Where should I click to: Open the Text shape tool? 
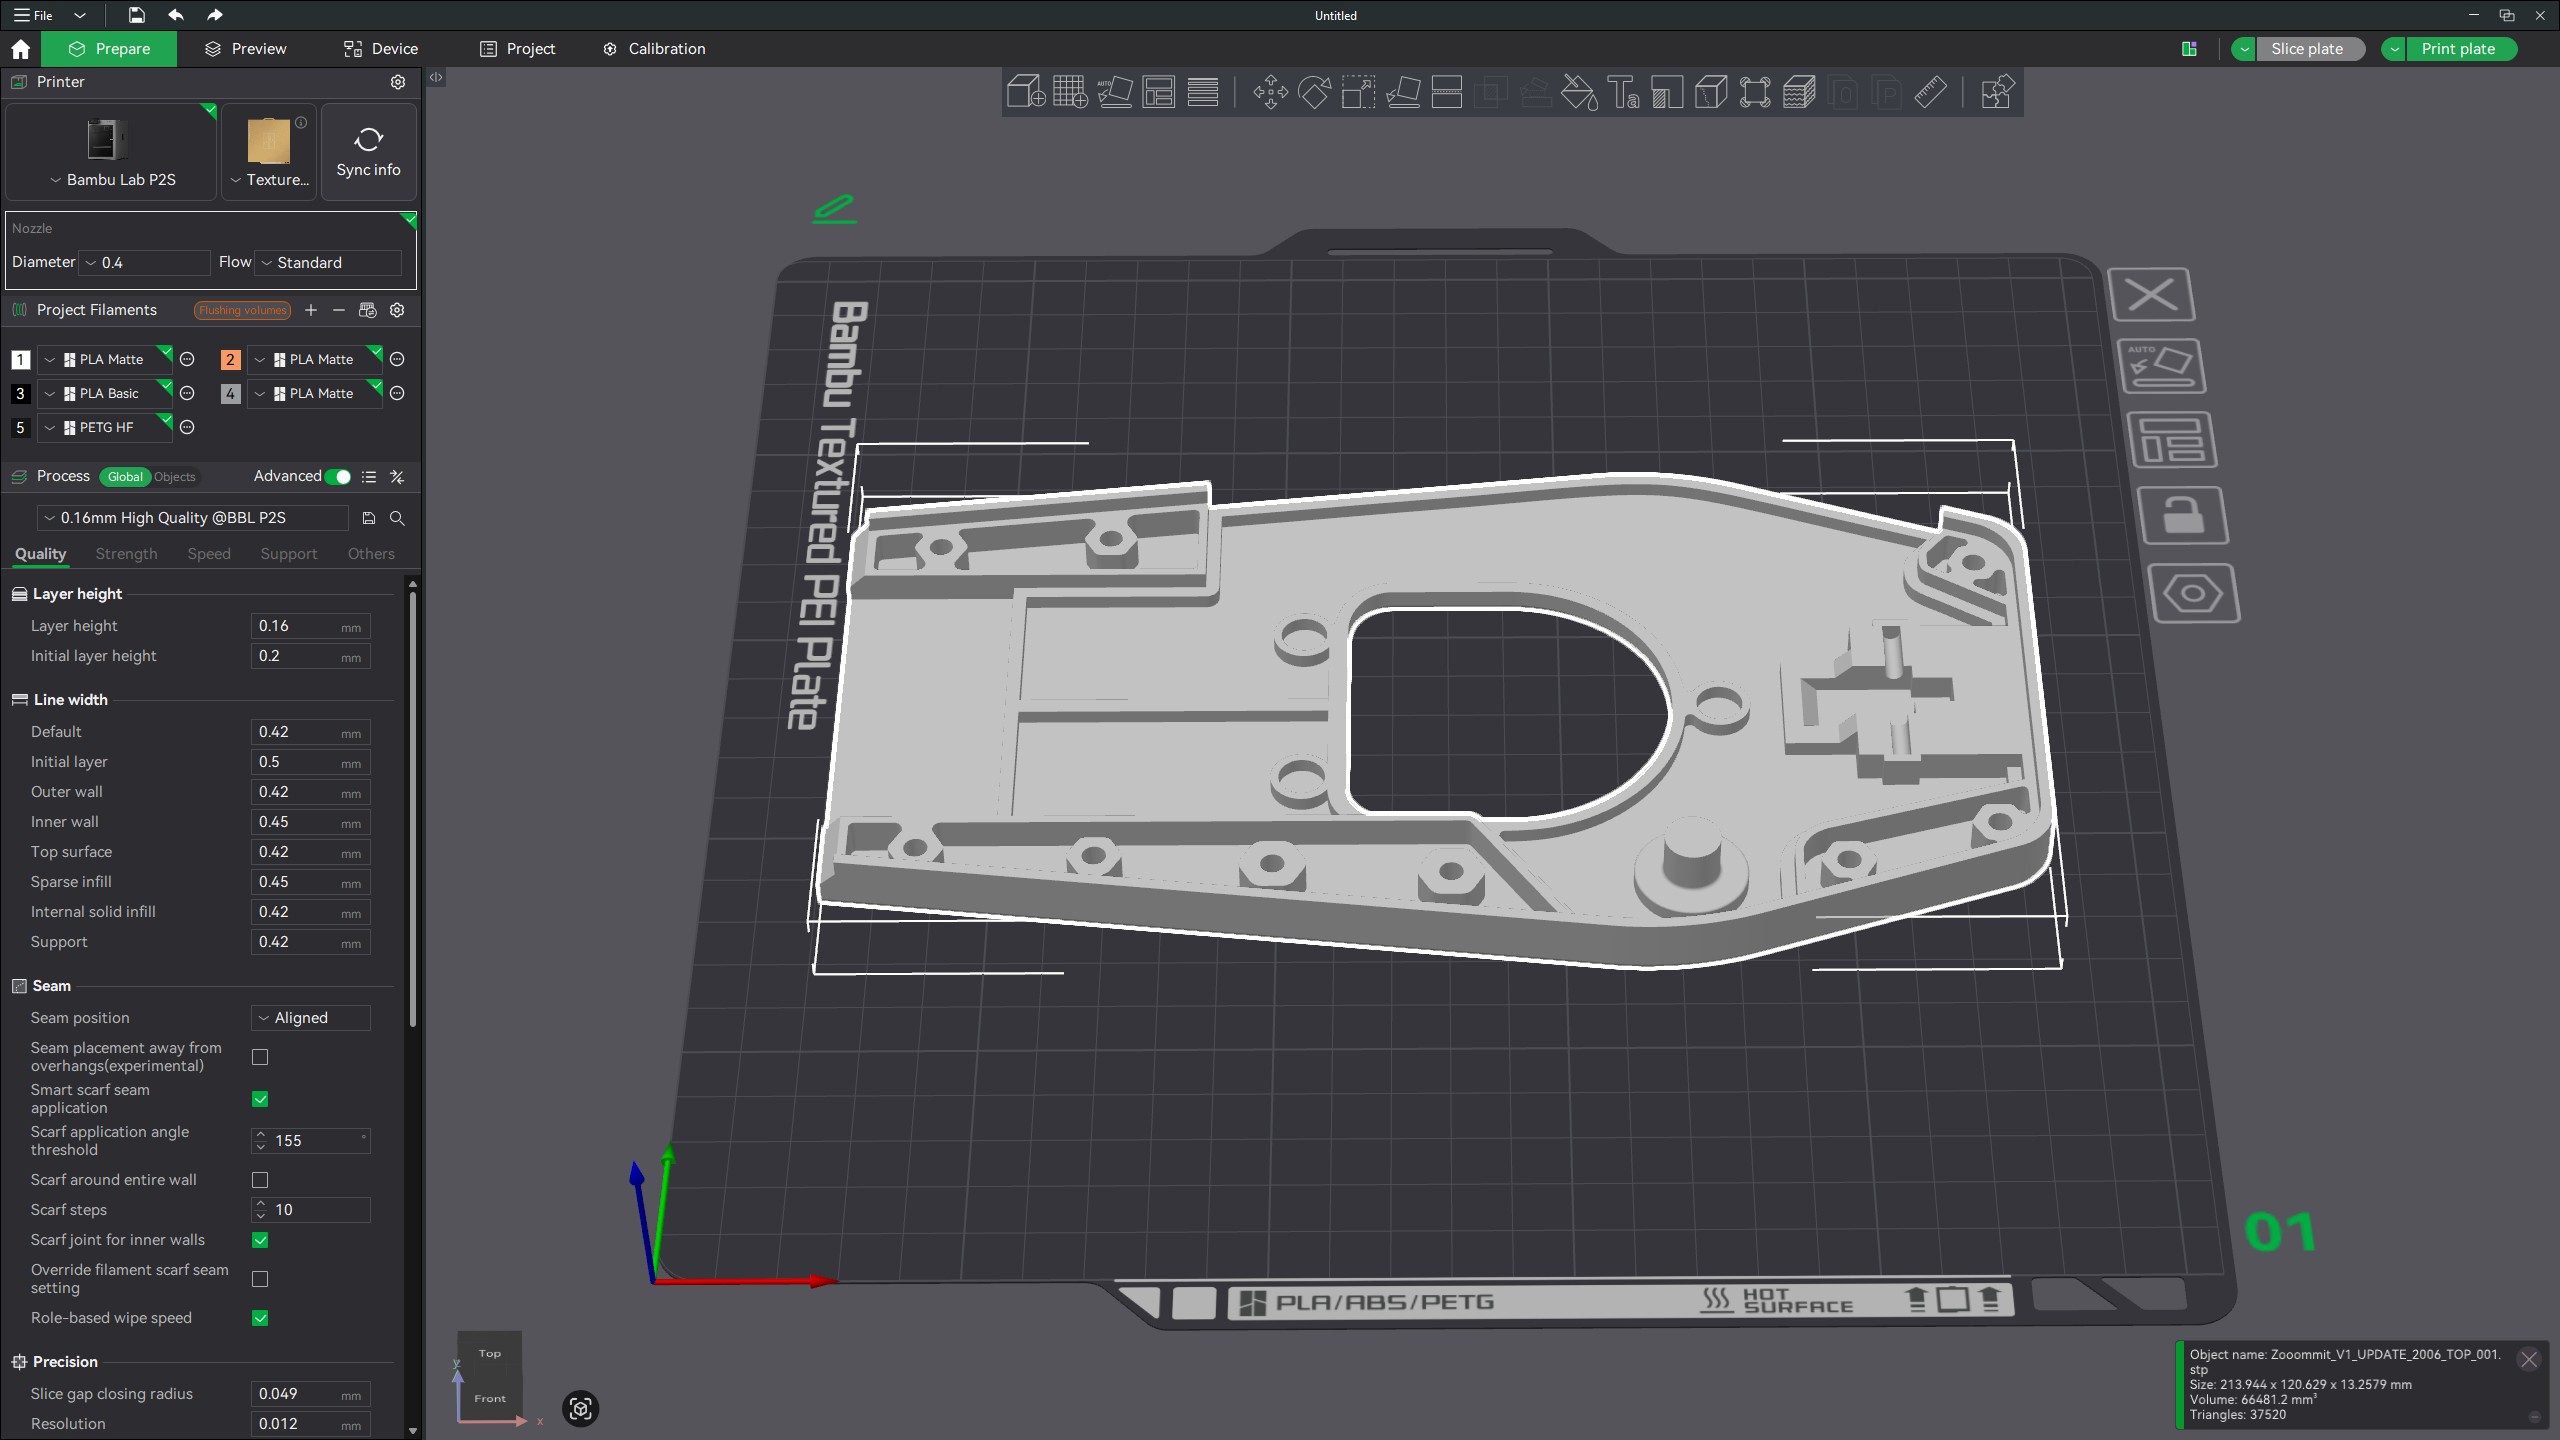tap(1623, 92)
